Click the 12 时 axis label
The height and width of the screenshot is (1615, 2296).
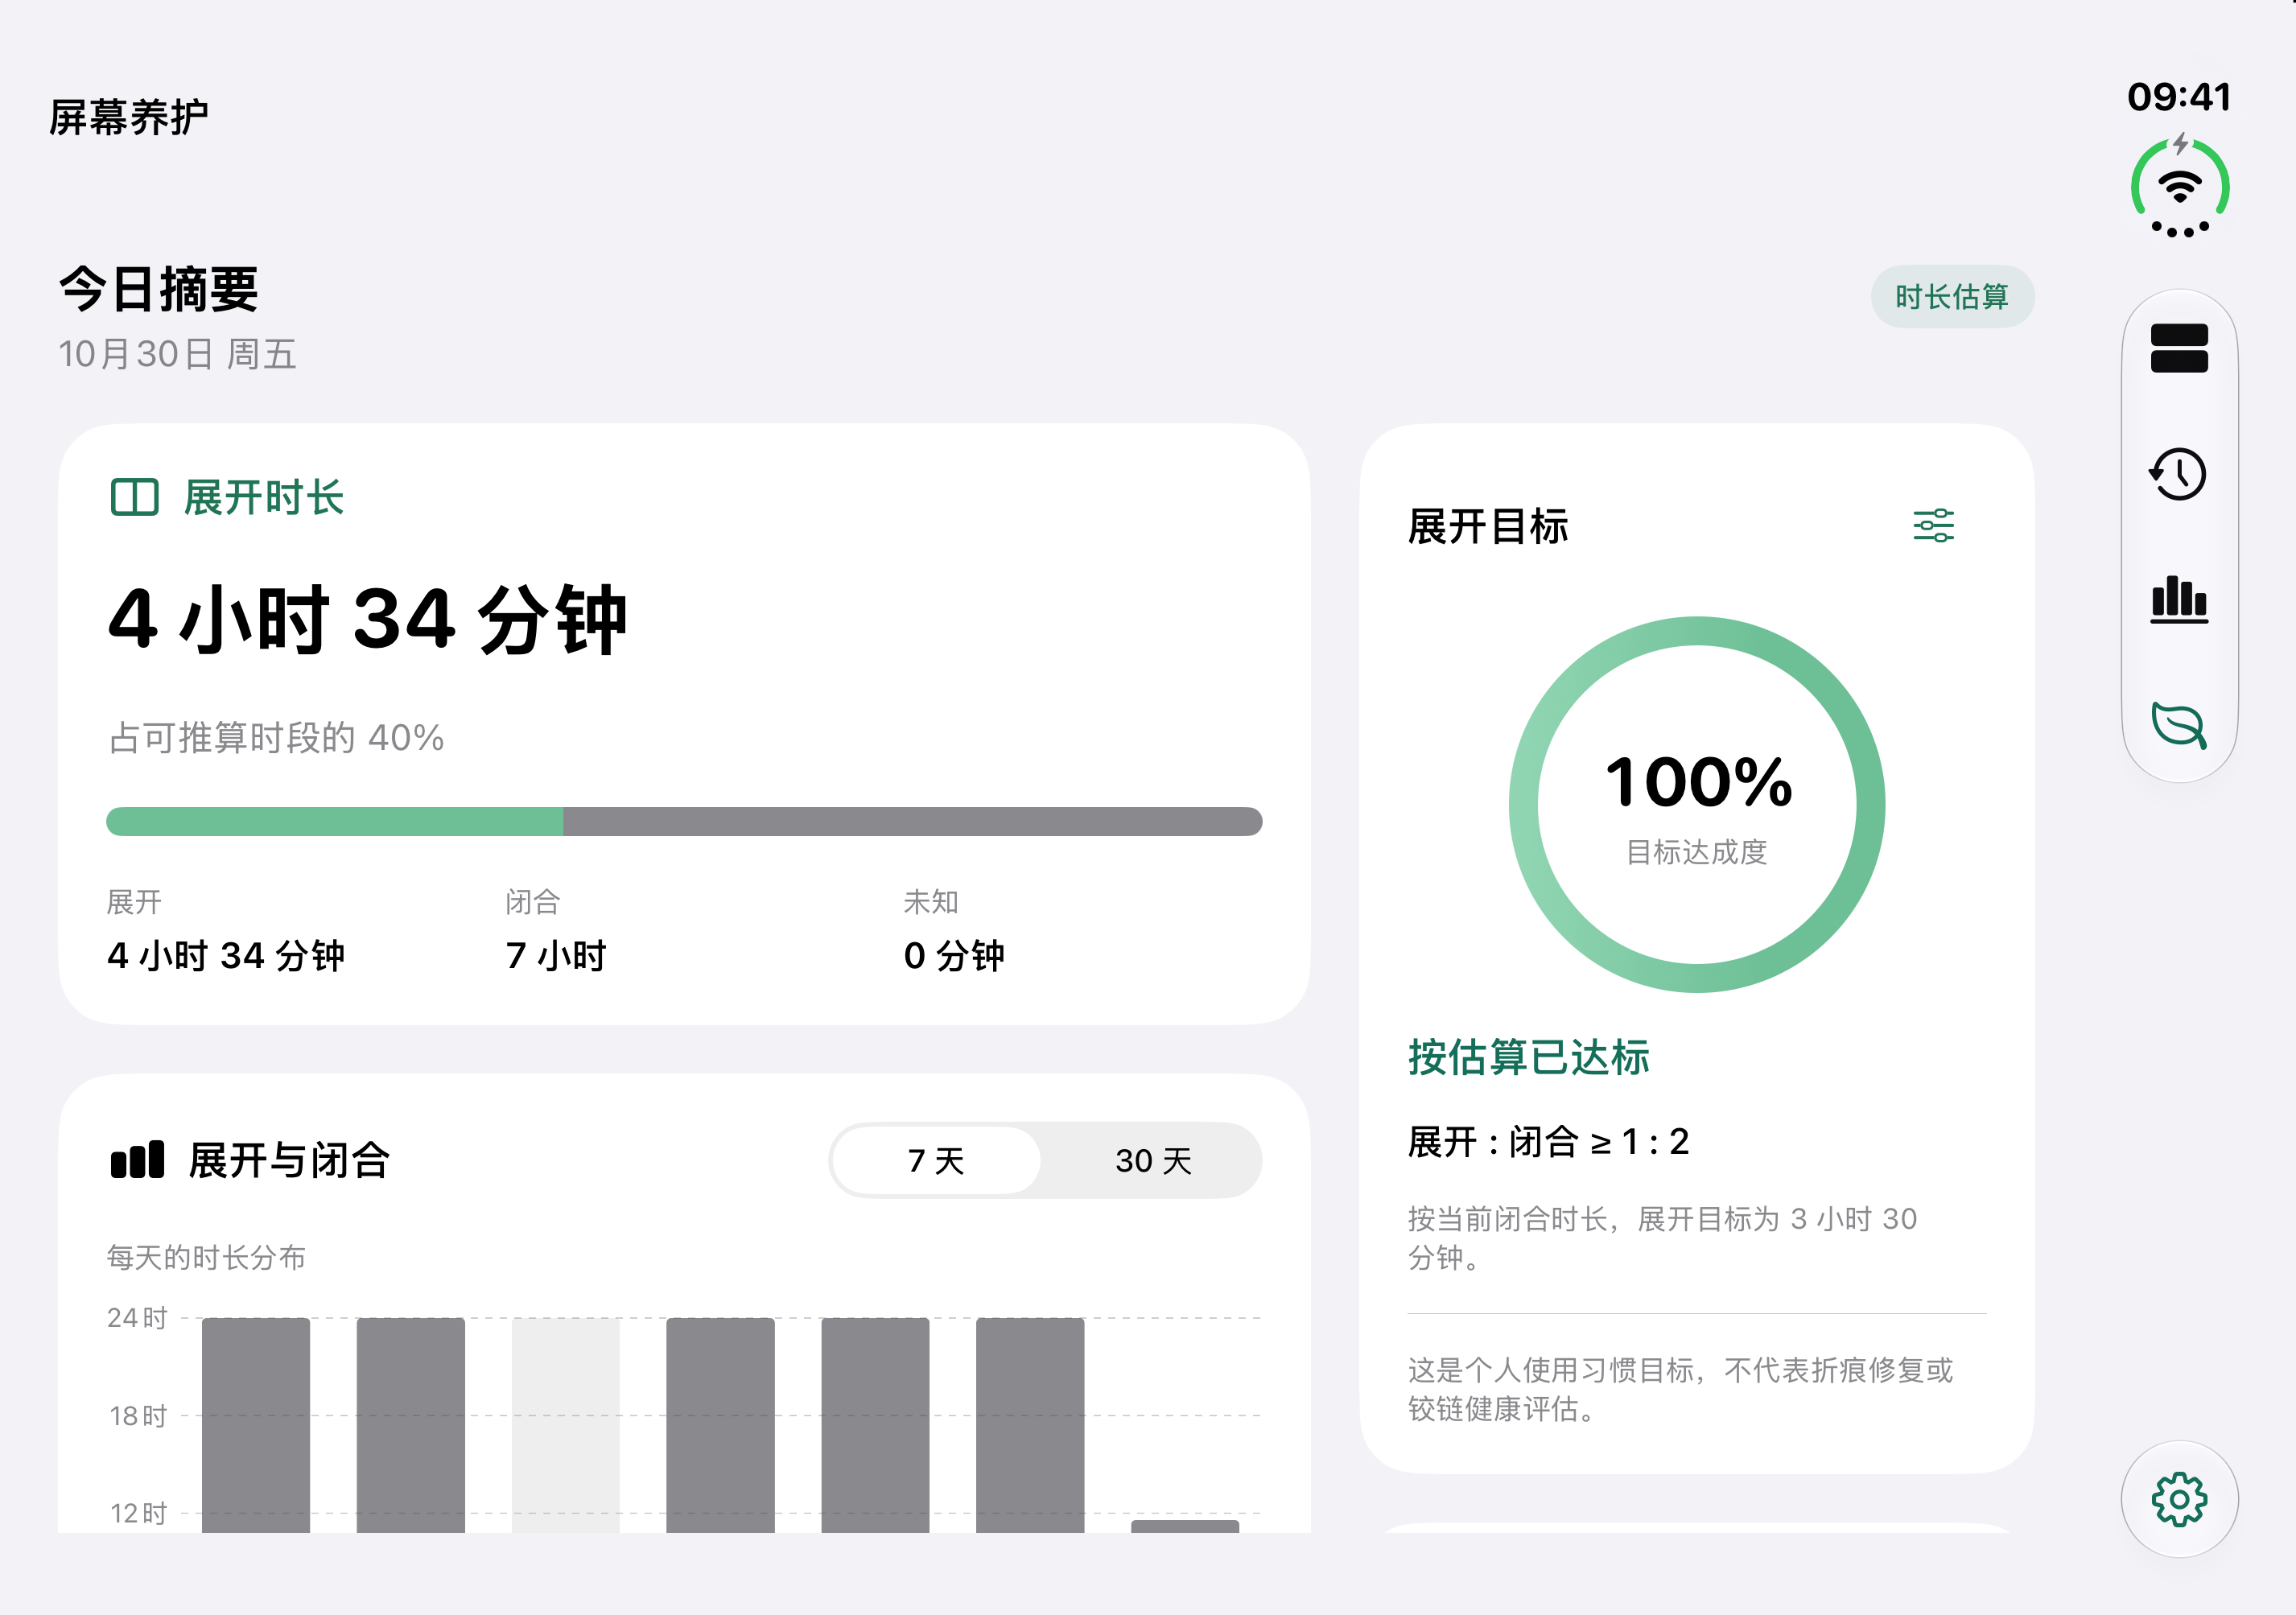(138, 1513)
